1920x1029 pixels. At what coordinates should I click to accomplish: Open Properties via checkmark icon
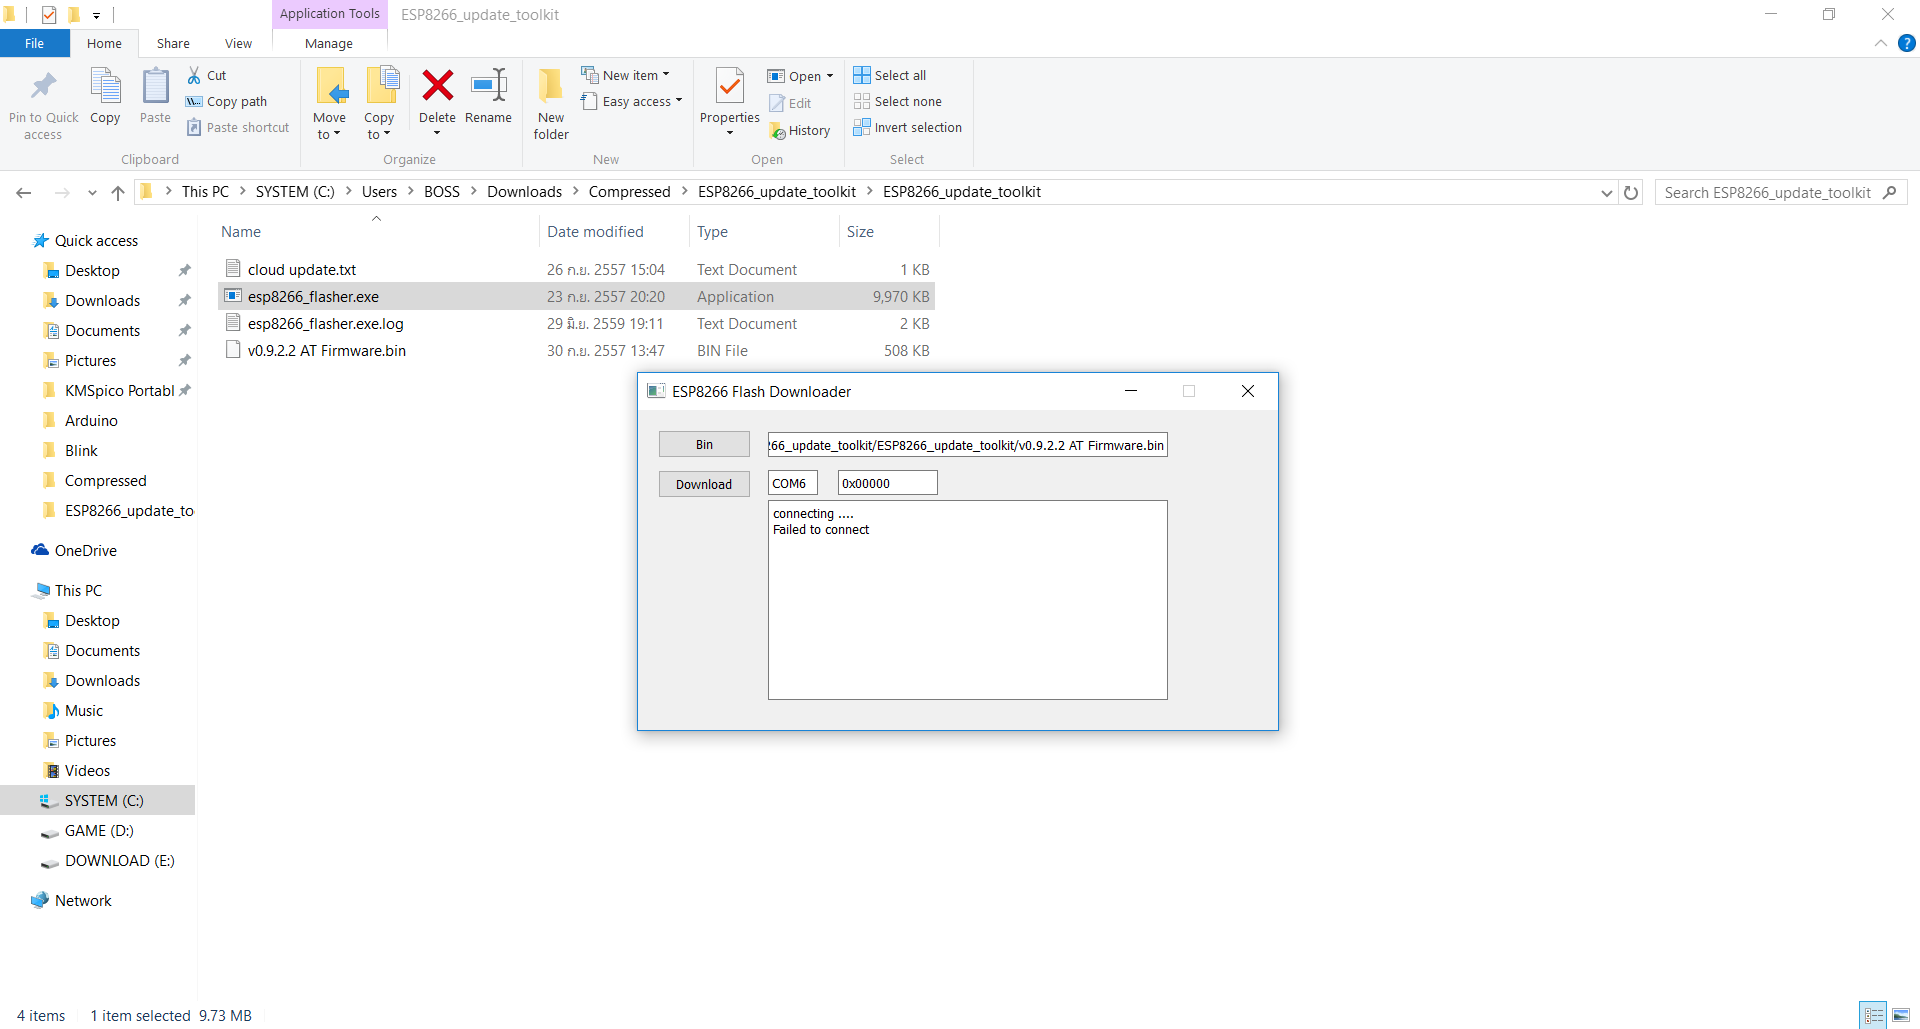point(729,88)
